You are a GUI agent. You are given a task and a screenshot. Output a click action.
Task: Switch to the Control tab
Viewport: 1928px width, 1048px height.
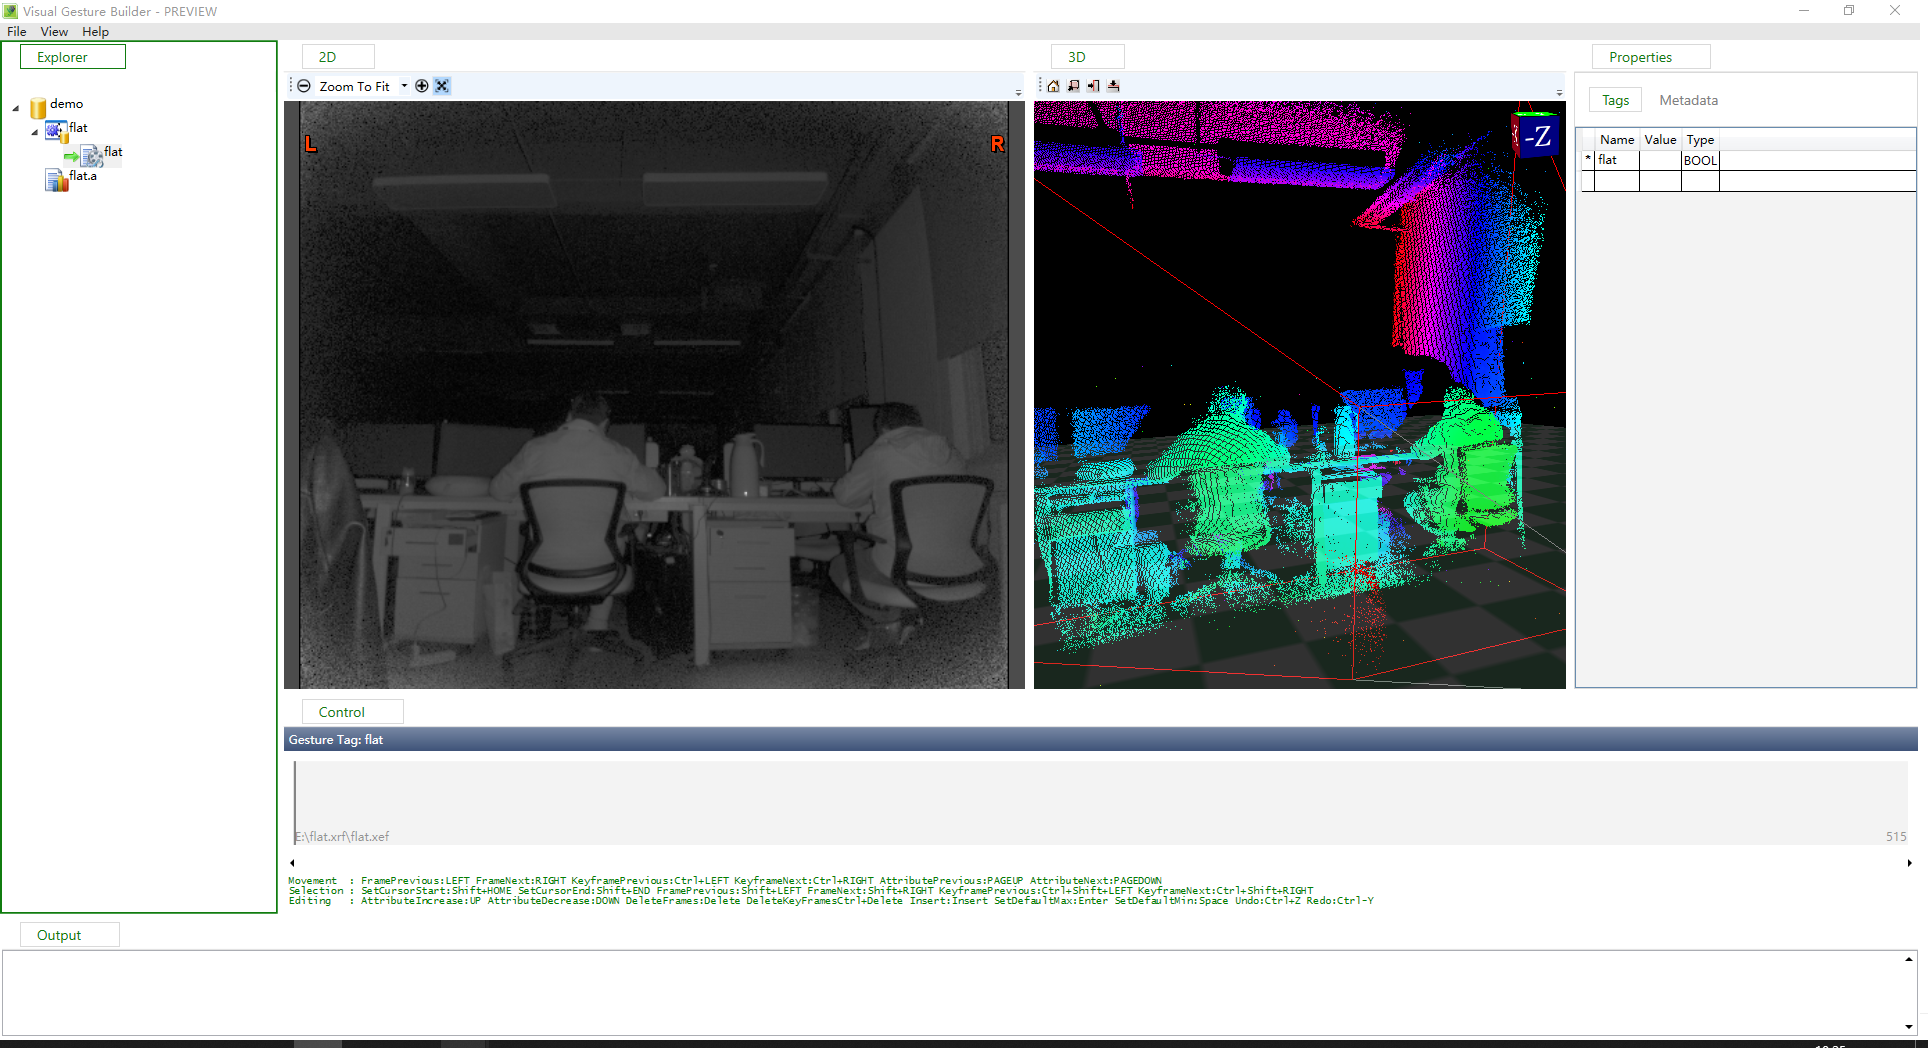point(351,711)
